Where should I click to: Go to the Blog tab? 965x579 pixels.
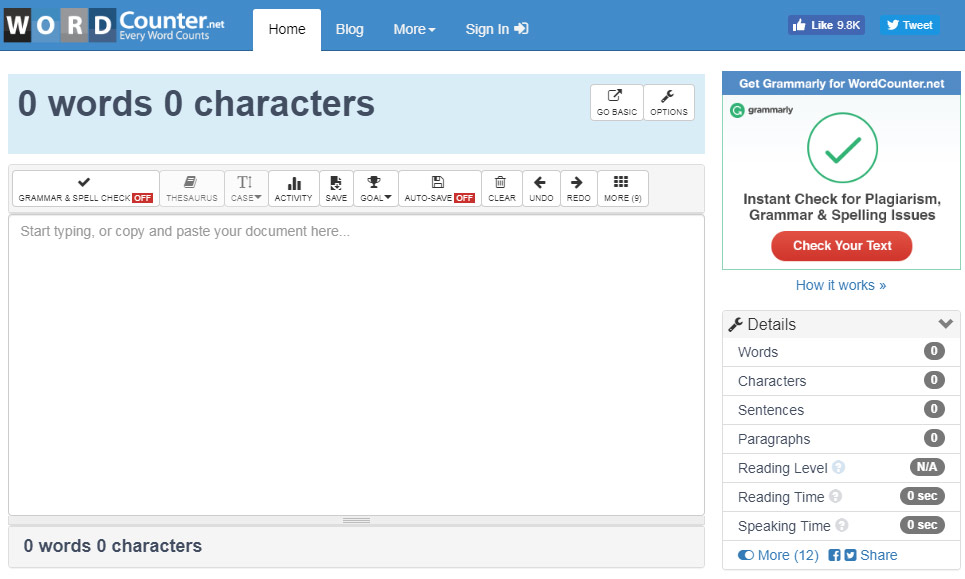(x=350, y=29)
